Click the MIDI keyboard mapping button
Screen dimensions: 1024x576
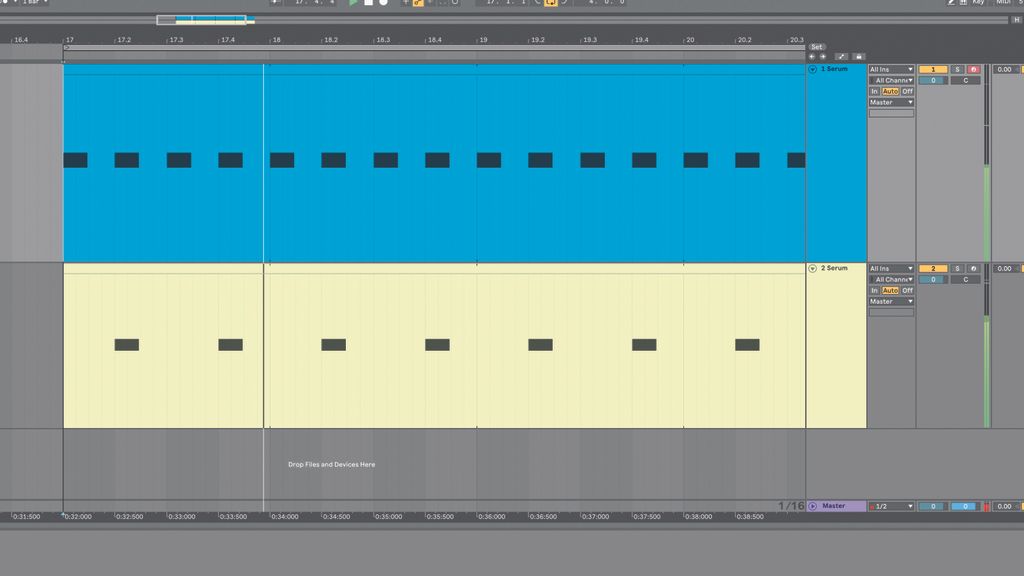coord(1007,3)
